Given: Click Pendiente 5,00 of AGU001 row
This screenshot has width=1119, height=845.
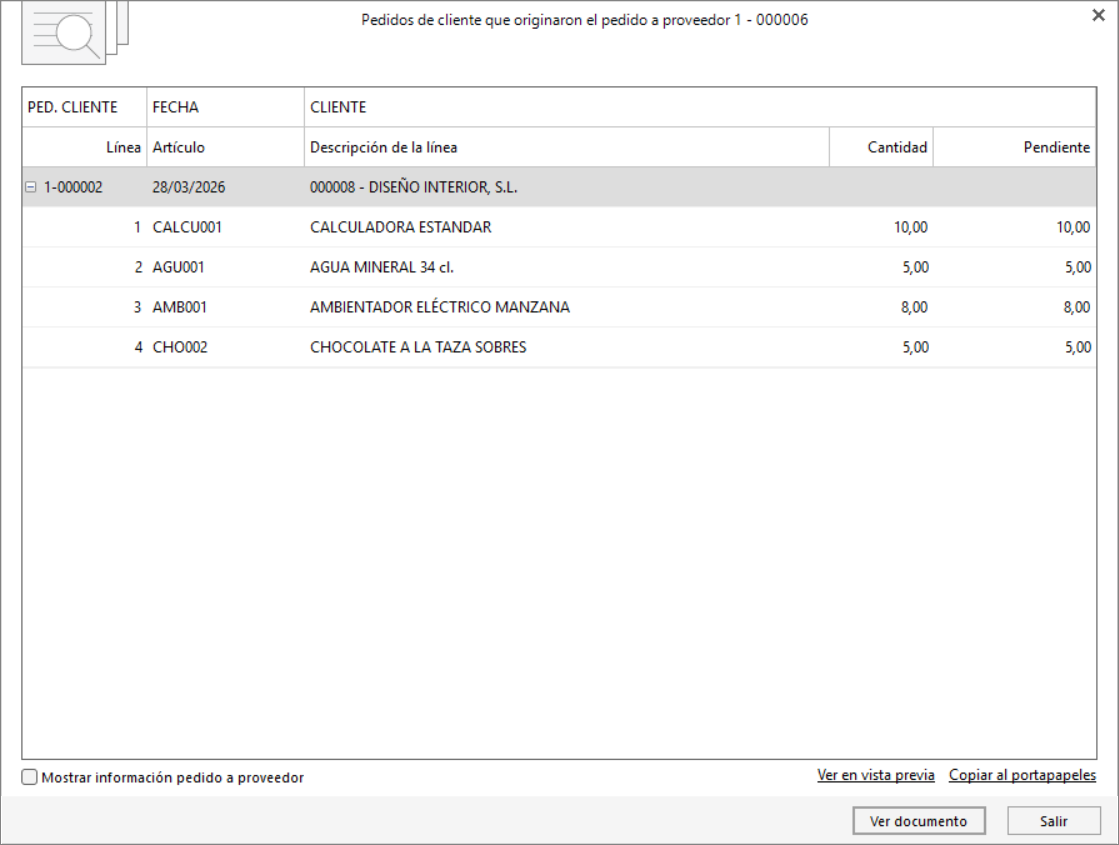Looking at the screenshot, I should click(x=1078, y=267).
